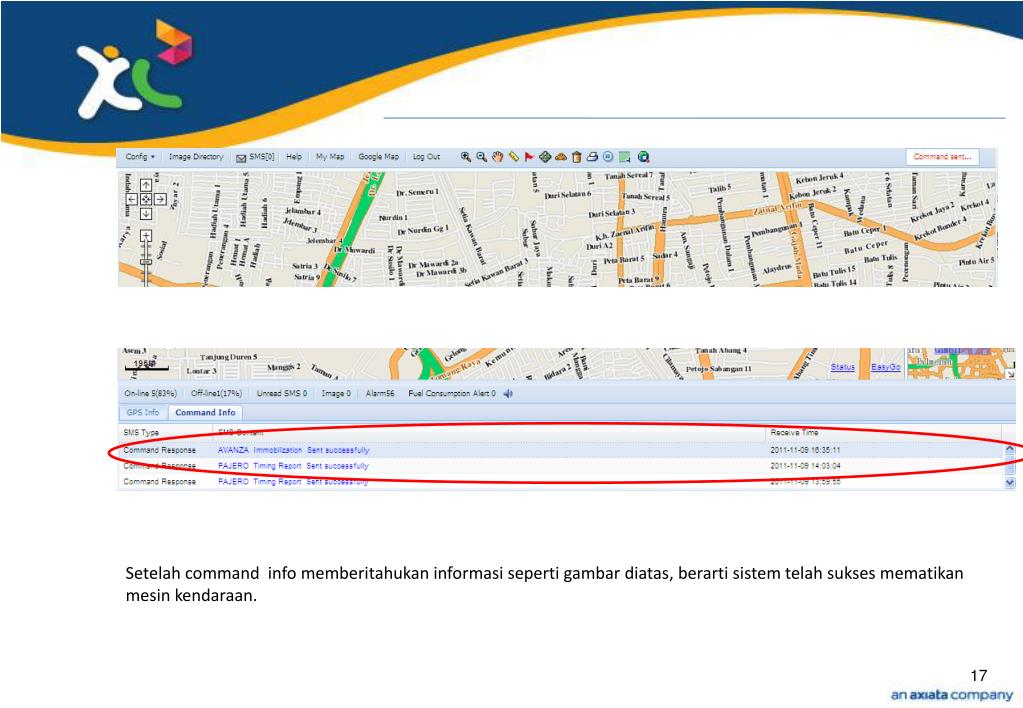The height and width of the screenshot is (708, 1023).
Task: Pick the ruler distance measuring tool
Action: pyautogui.click(x=513, y=157)
